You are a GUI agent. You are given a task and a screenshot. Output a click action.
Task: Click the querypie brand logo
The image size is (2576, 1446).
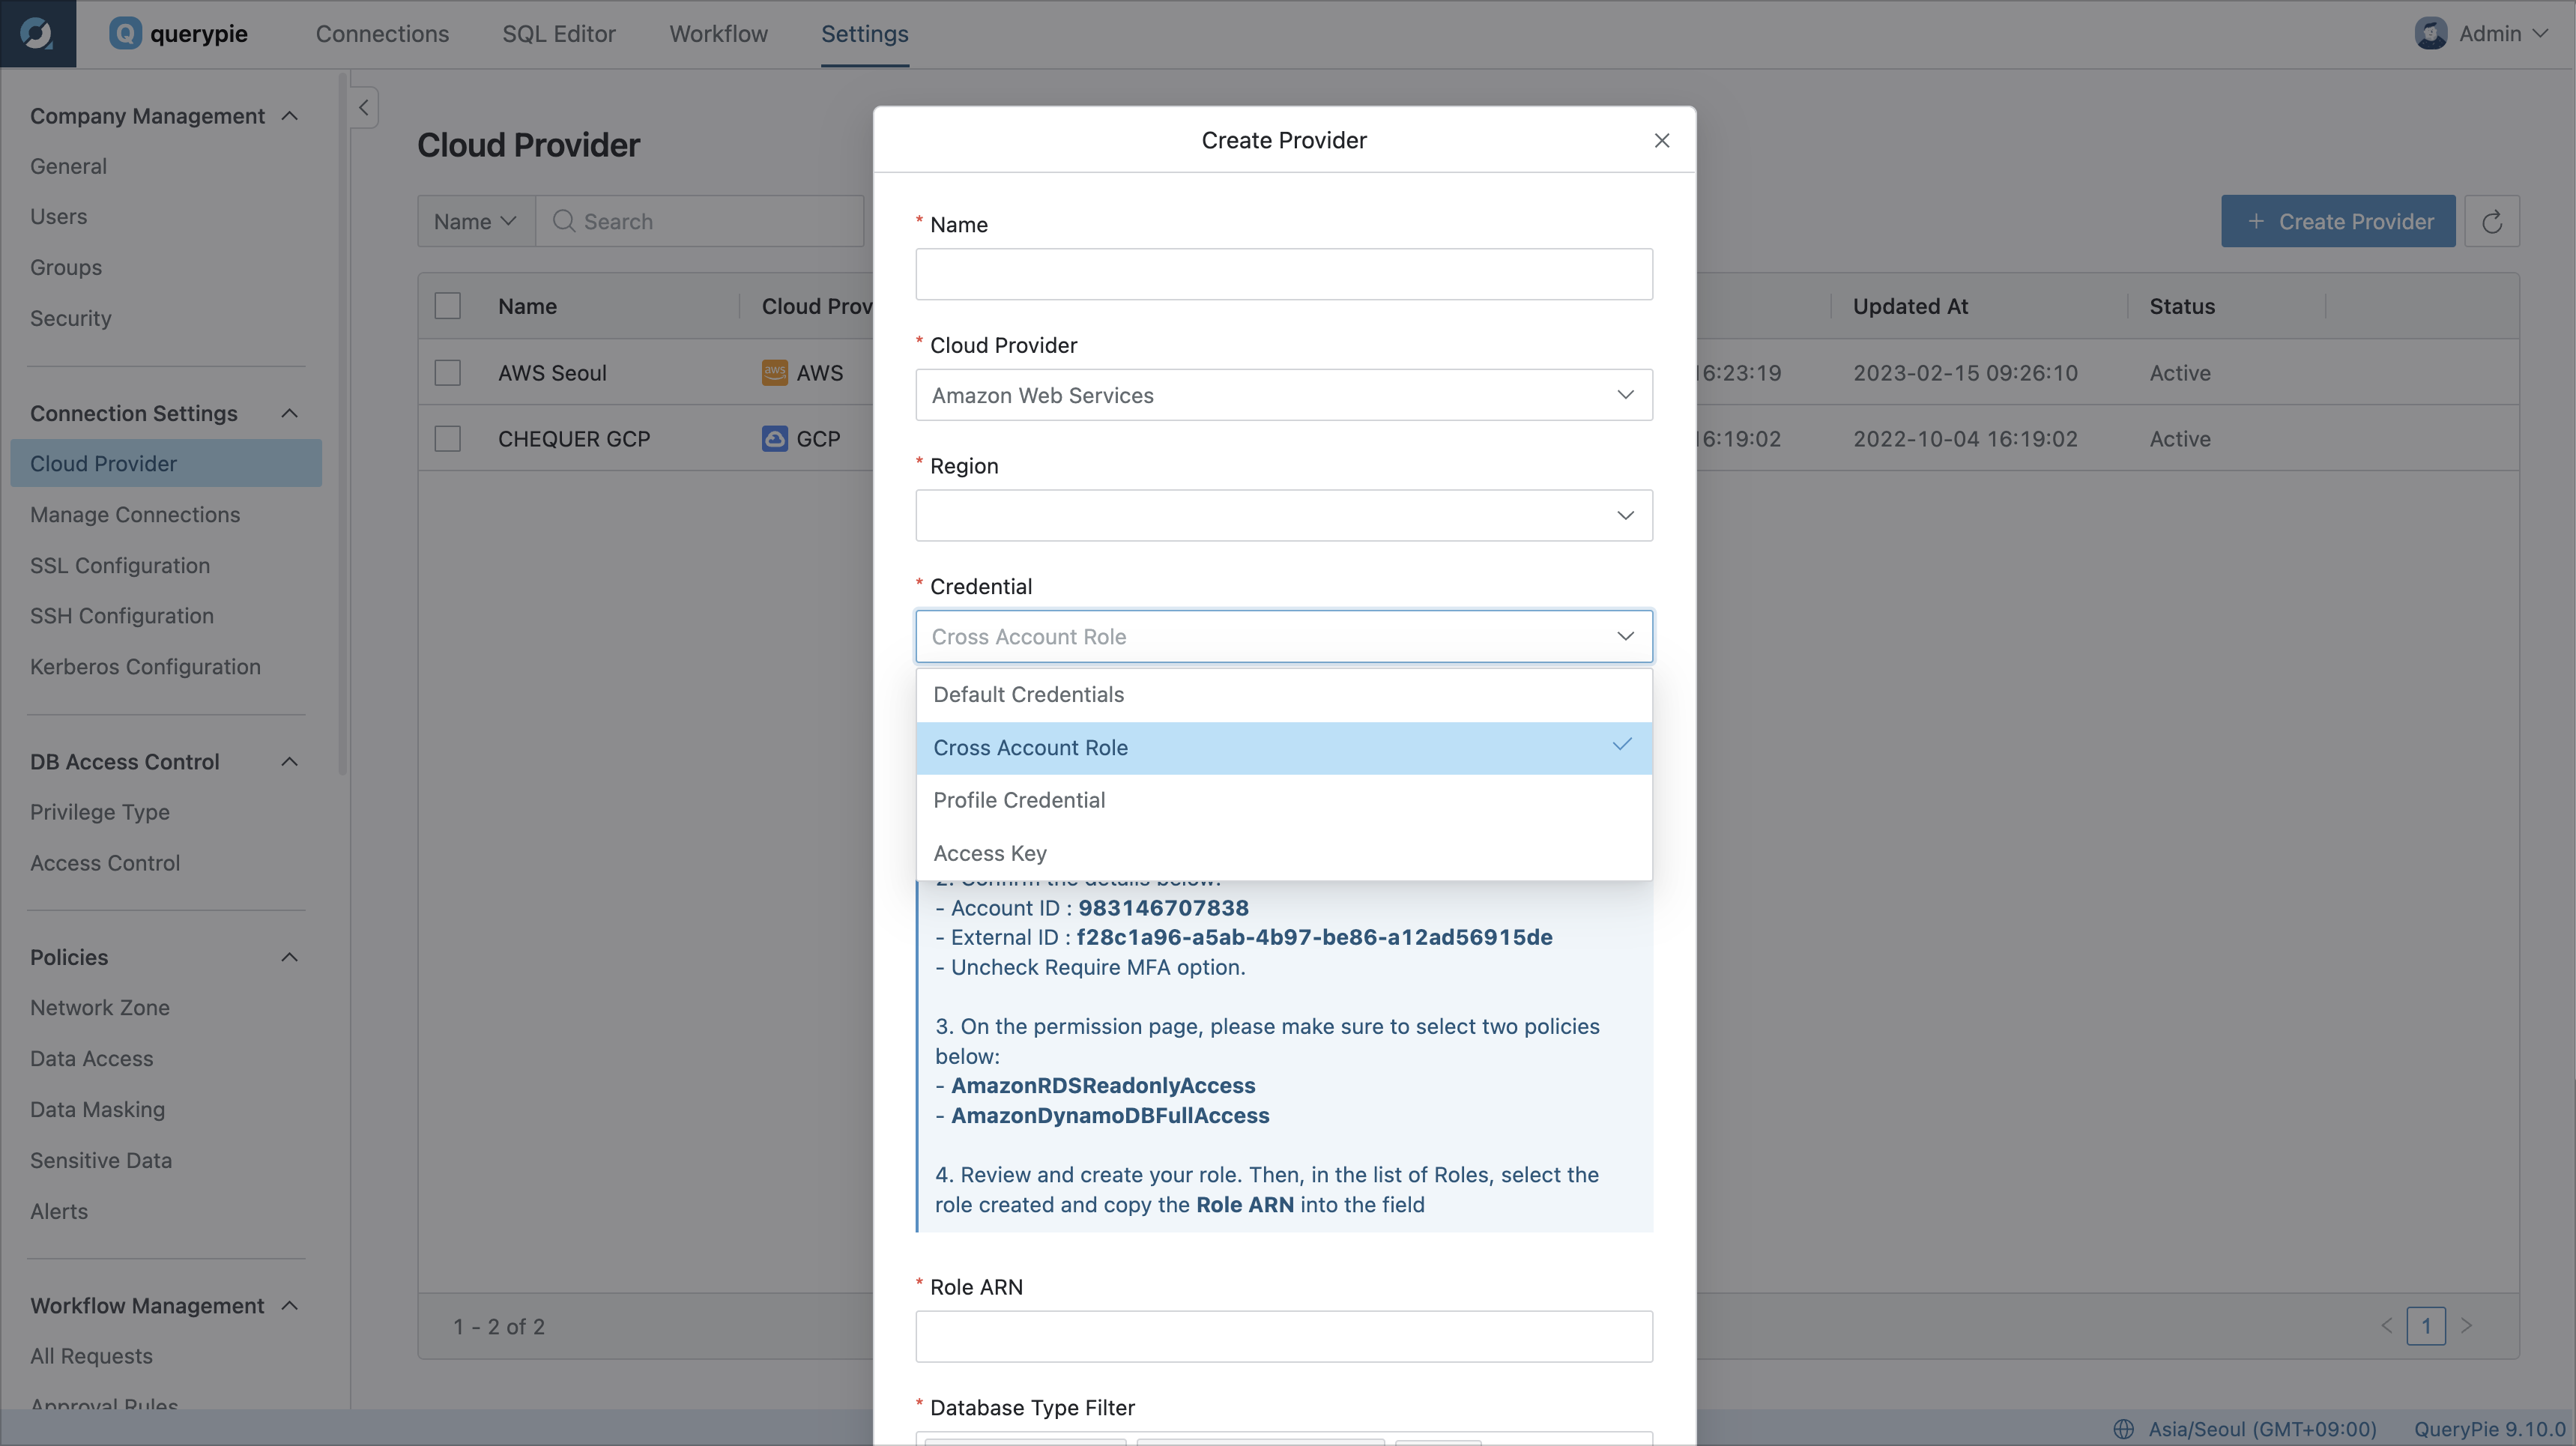tap(178, 34)
